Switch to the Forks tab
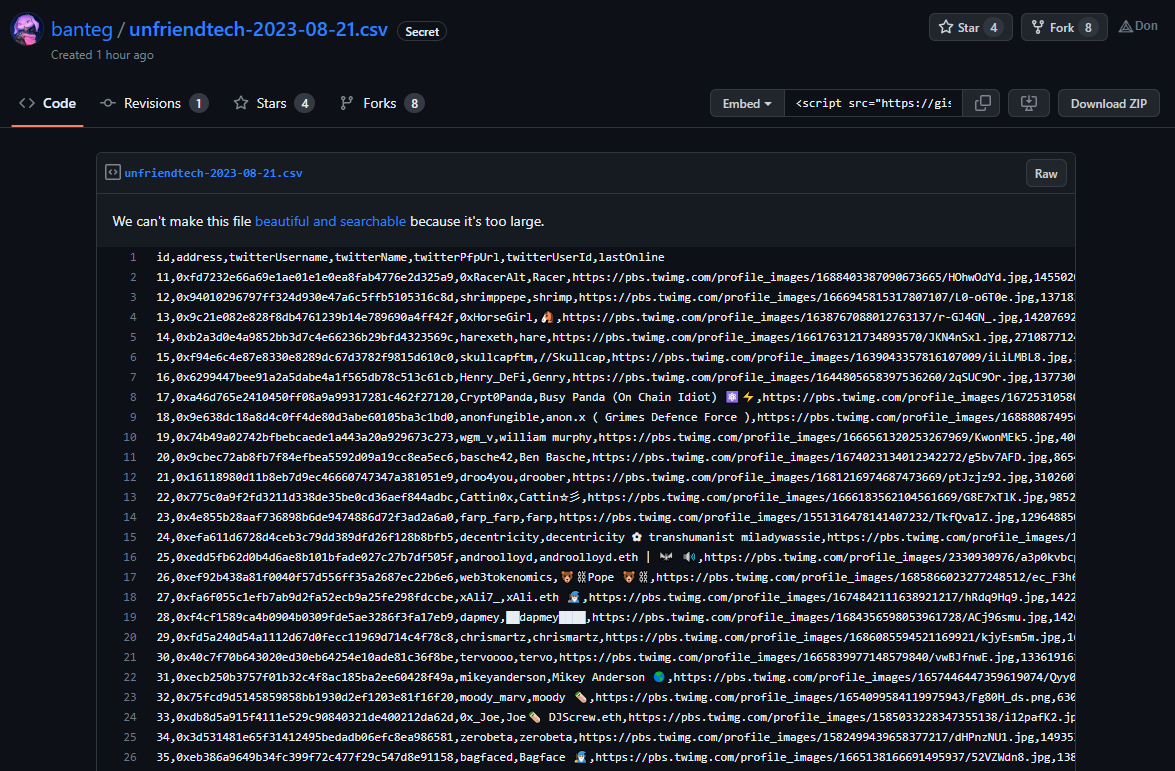Image resolution: width=1175 pixels, height=771 pixels. pos(382,103)
